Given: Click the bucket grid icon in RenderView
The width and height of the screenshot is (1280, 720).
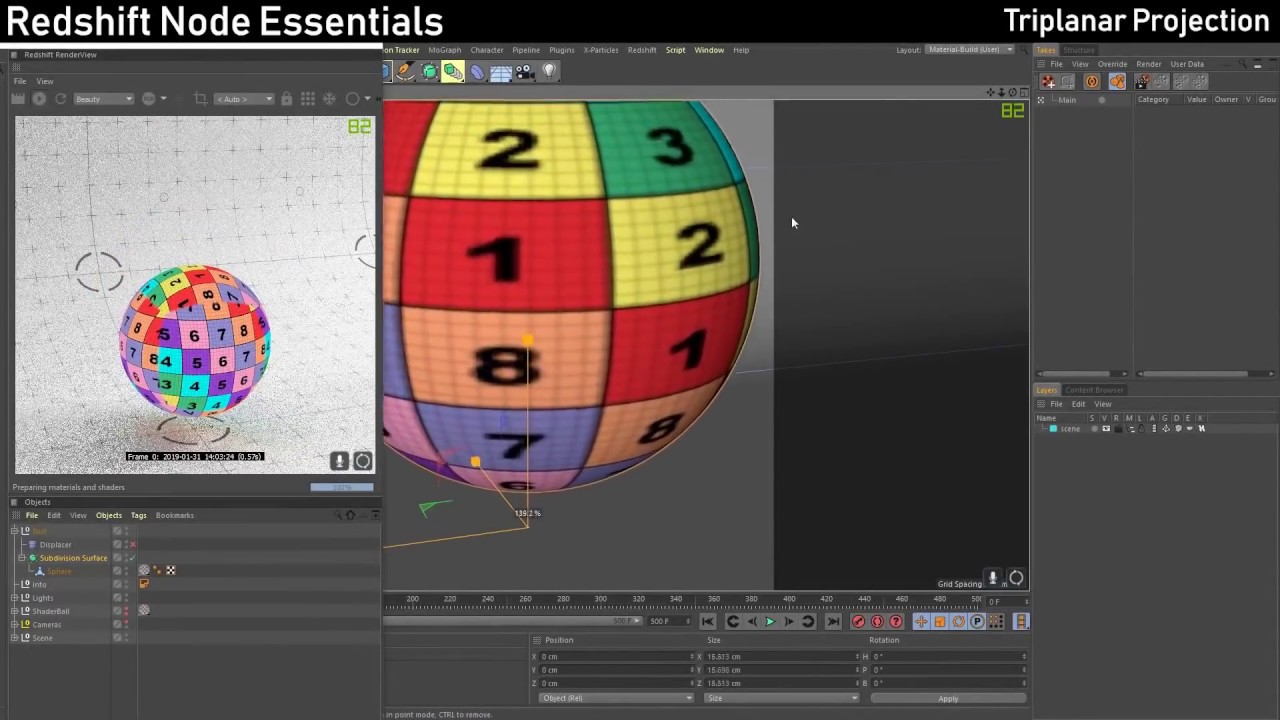Looking at the screenshot, I should [308, 99].
